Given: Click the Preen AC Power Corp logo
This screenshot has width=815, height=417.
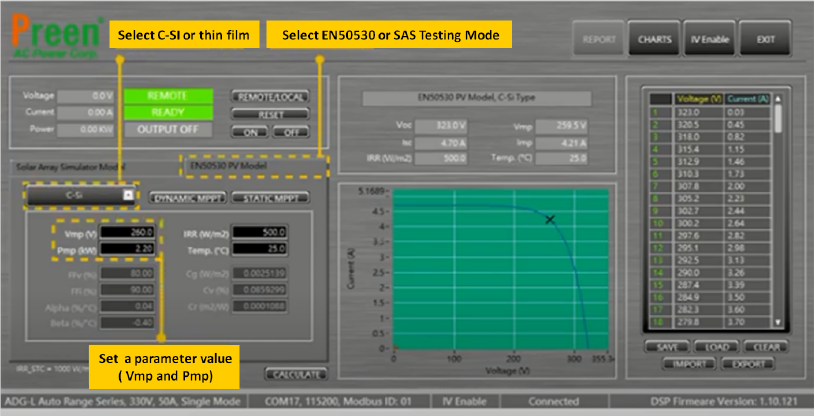Looking at the screenshot, I should (56, 36).
